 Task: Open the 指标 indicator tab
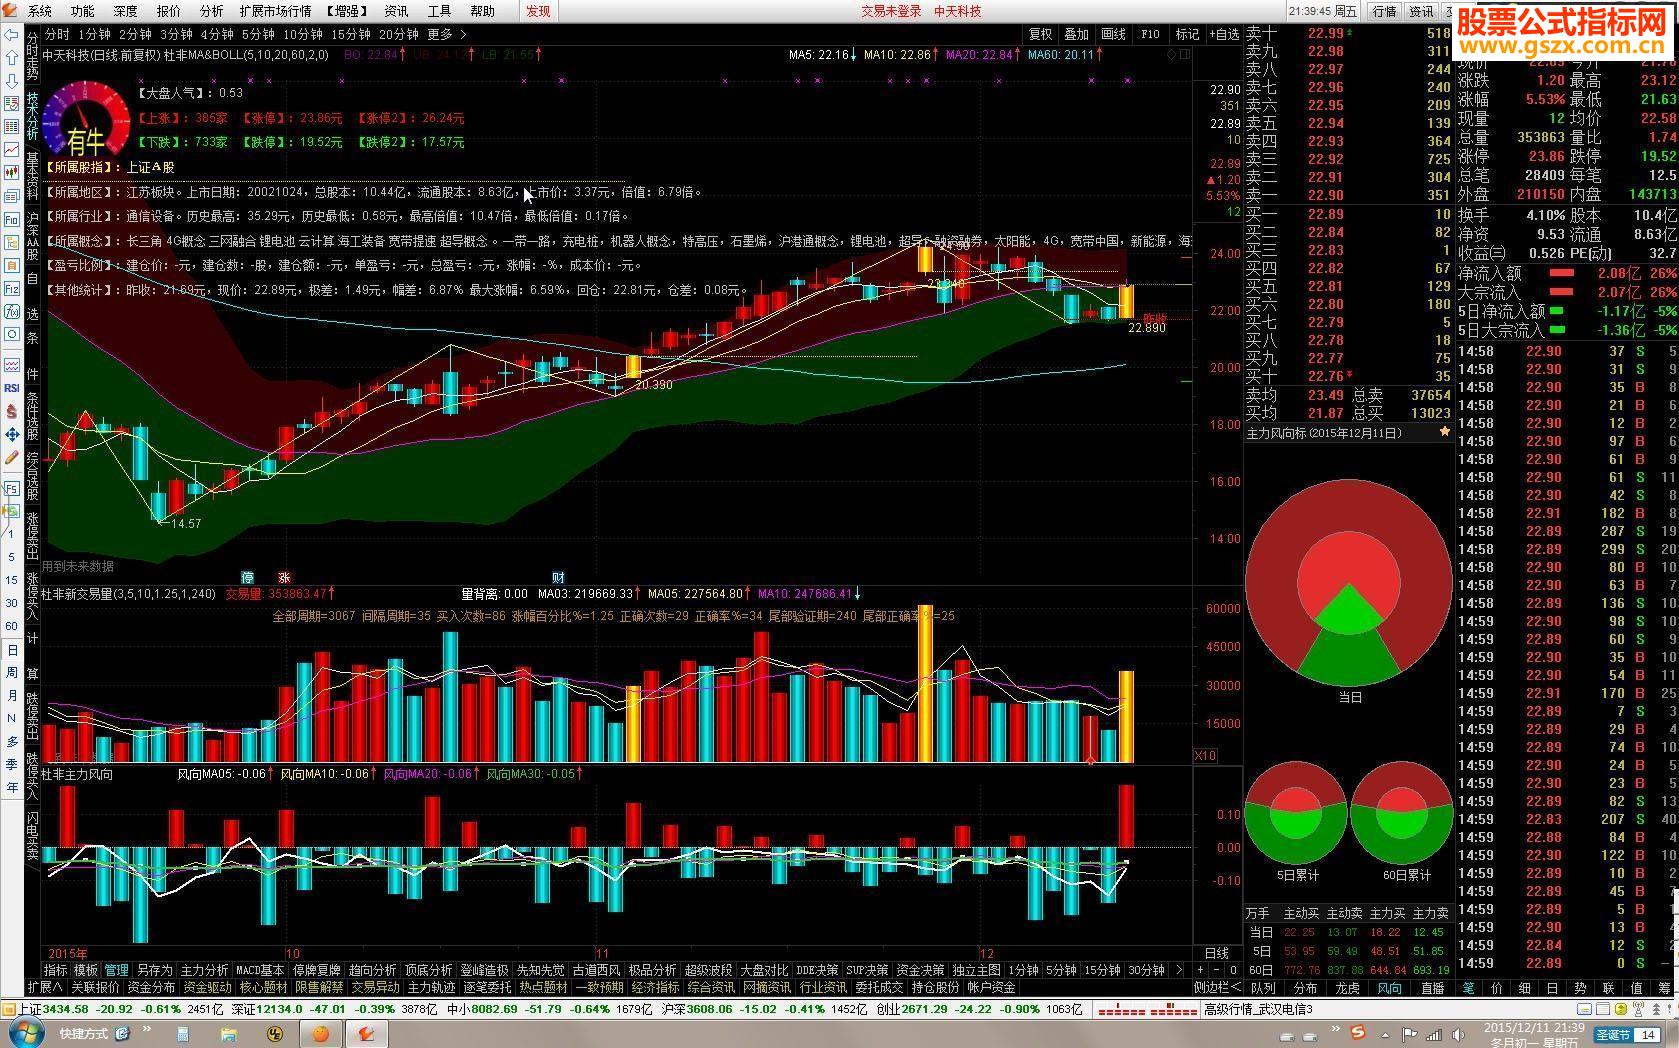coord(55,970)
